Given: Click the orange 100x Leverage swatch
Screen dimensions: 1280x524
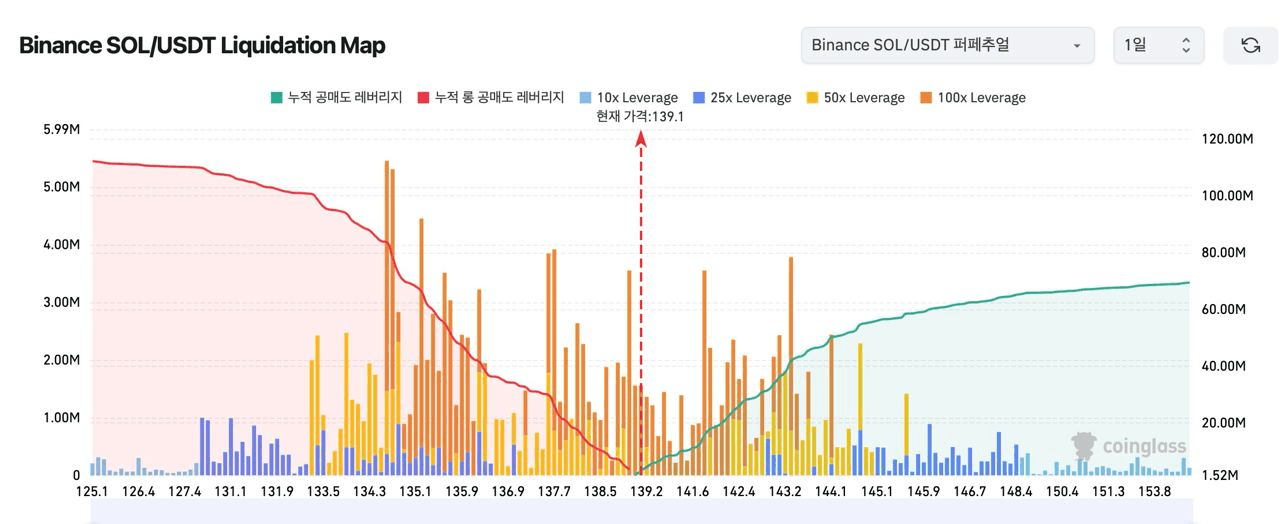Looking at the screenshot, I should coord(925,98).
